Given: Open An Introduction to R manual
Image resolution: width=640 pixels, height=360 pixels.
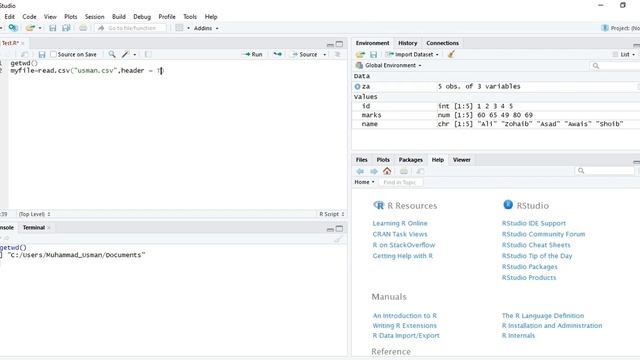Looking at the screenshot, I should coord(404,316).
